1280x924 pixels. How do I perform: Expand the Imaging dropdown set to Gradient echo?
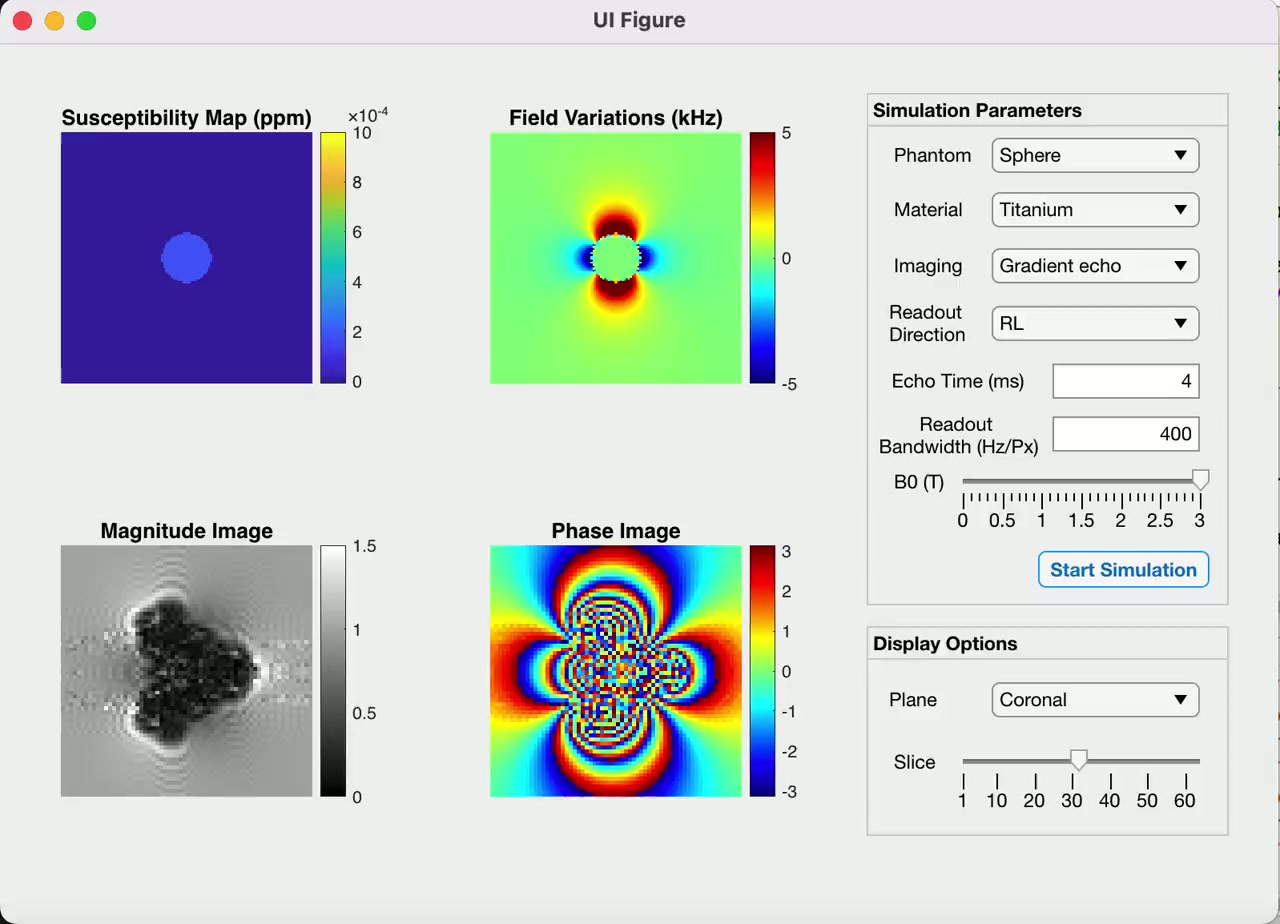pos(1095,266)
